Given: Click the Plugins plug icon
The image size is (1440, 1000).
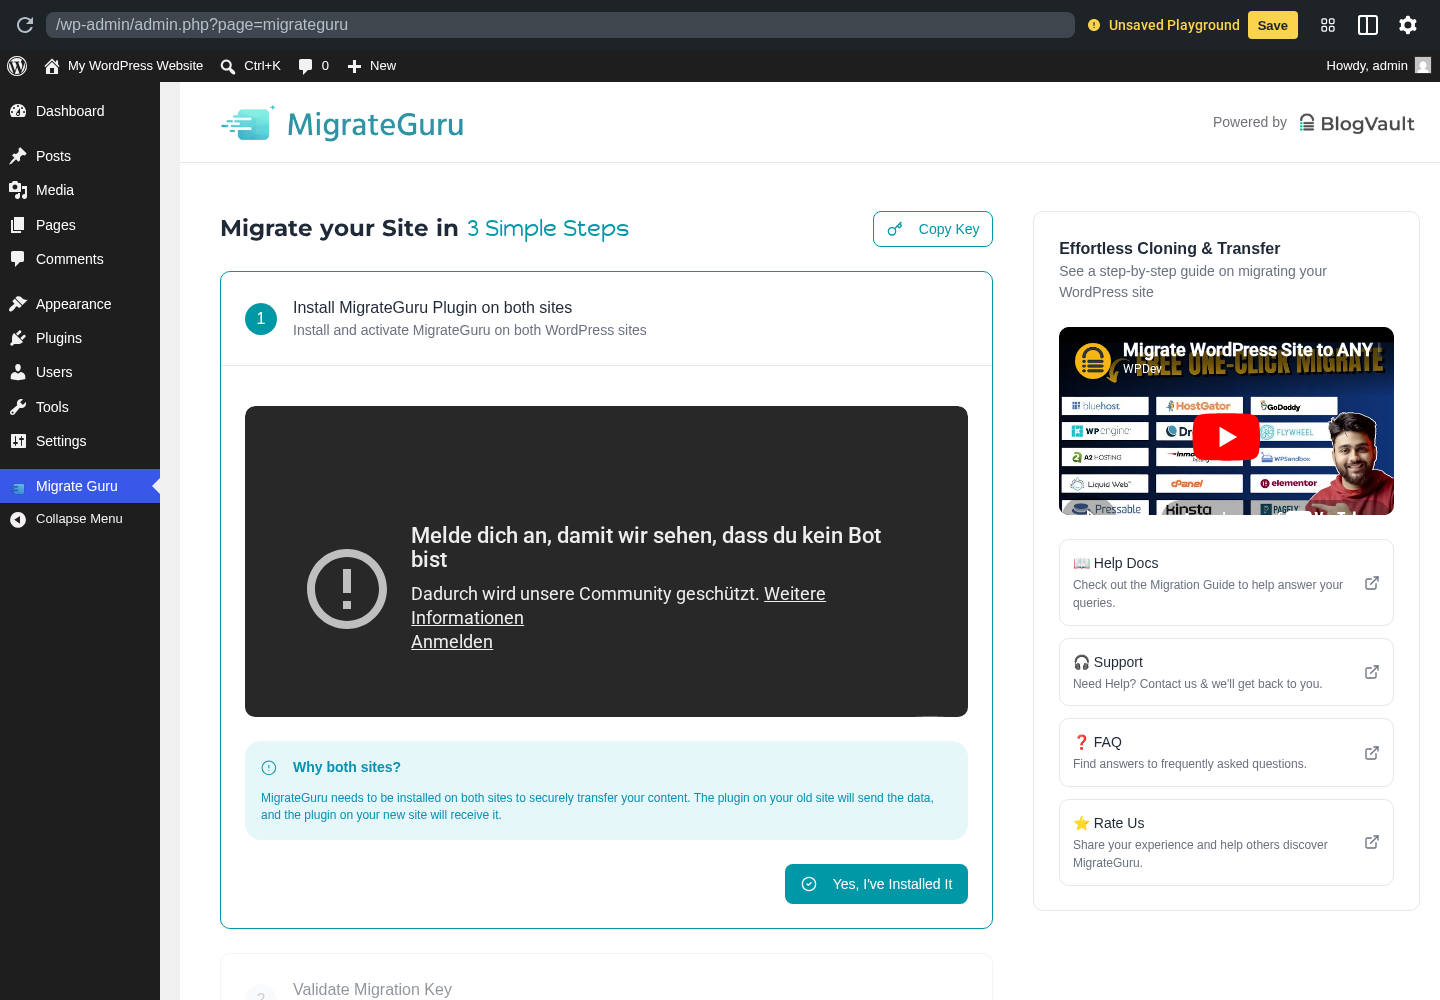Looking at the screenshot, I should pyautogui.click(x=18, y=338).
